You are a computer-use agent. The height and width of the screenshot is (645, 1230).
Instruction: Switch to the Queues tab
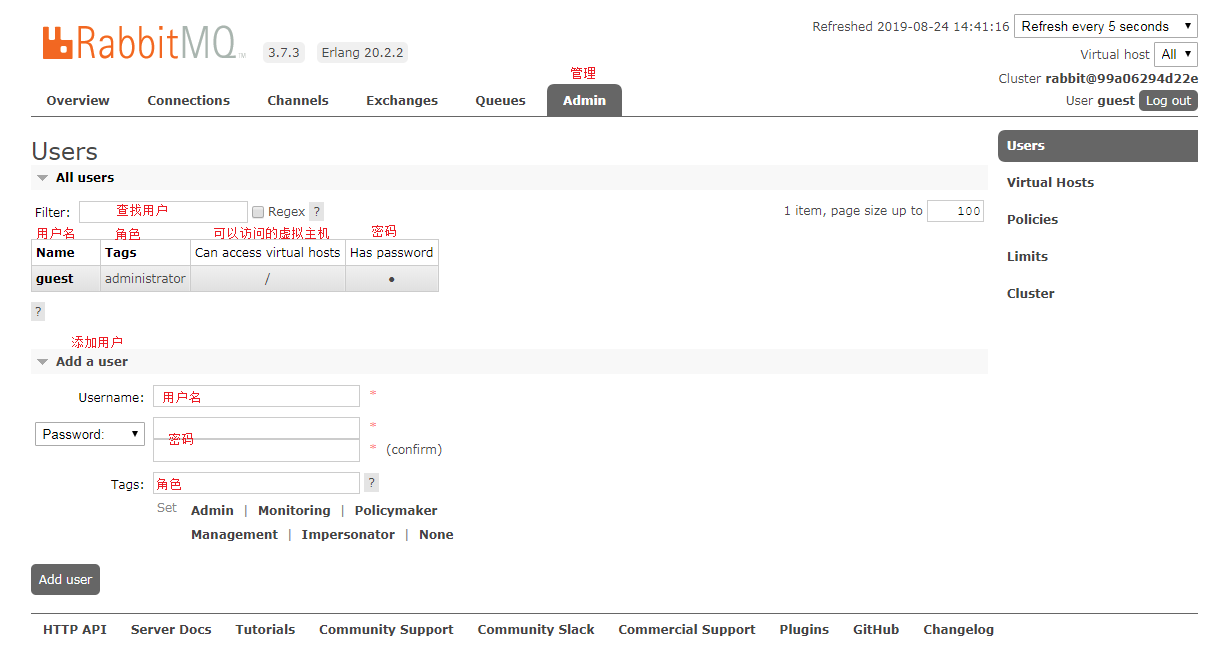click(x=500, y=100)
